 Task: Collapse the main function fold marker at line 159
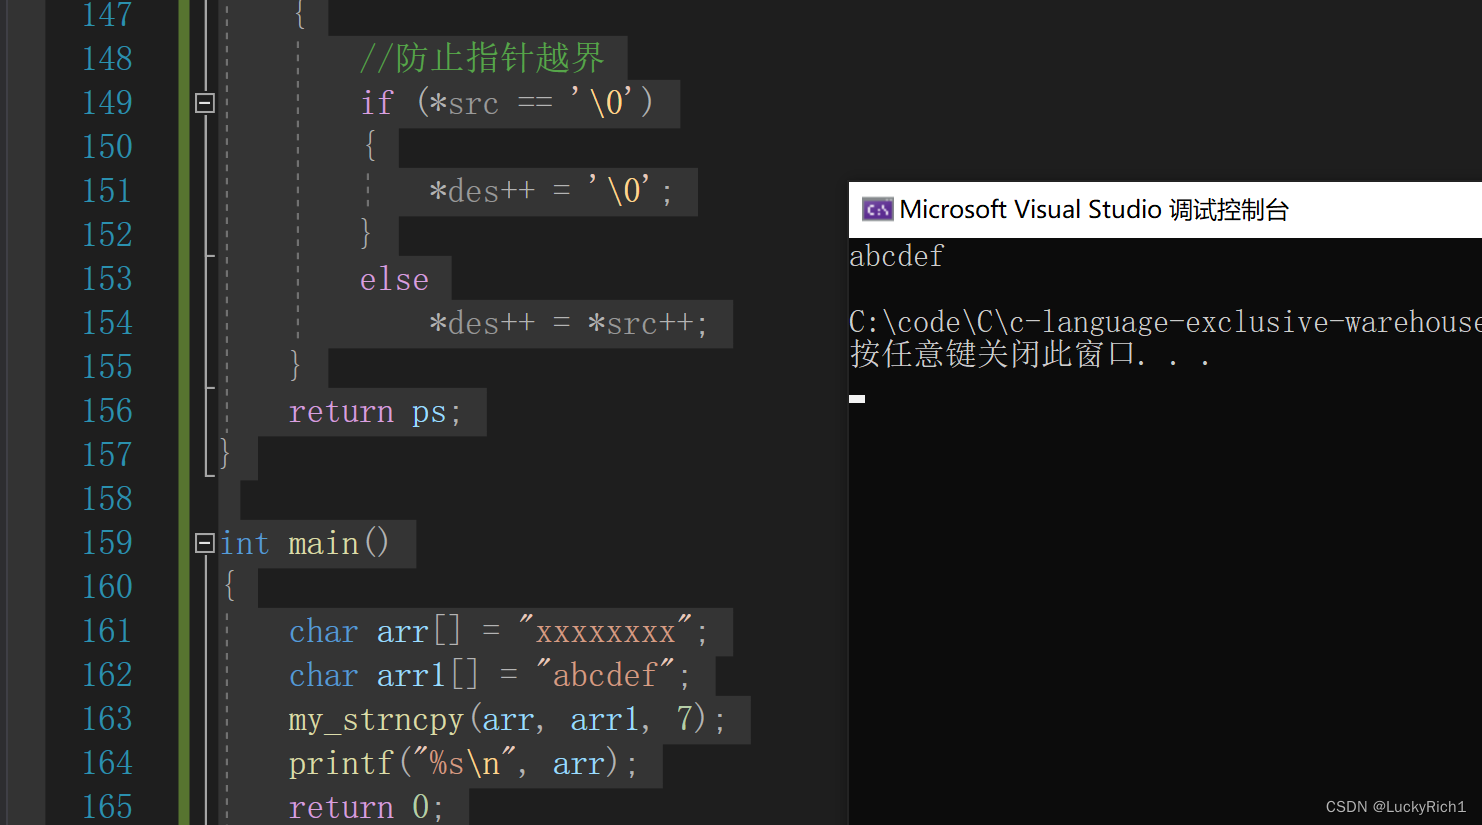point(204,543)
